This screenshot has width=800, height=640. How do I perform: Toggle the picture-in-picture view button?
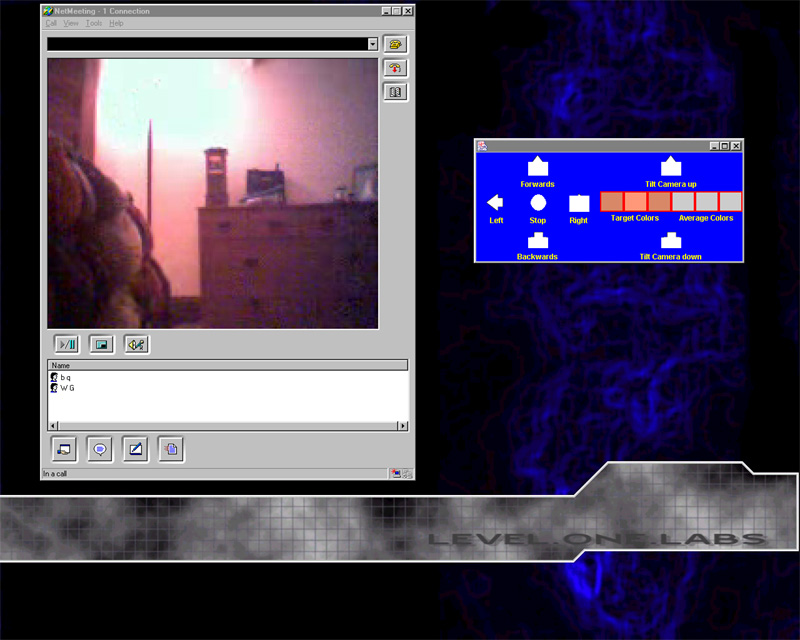tap(101, 344)
